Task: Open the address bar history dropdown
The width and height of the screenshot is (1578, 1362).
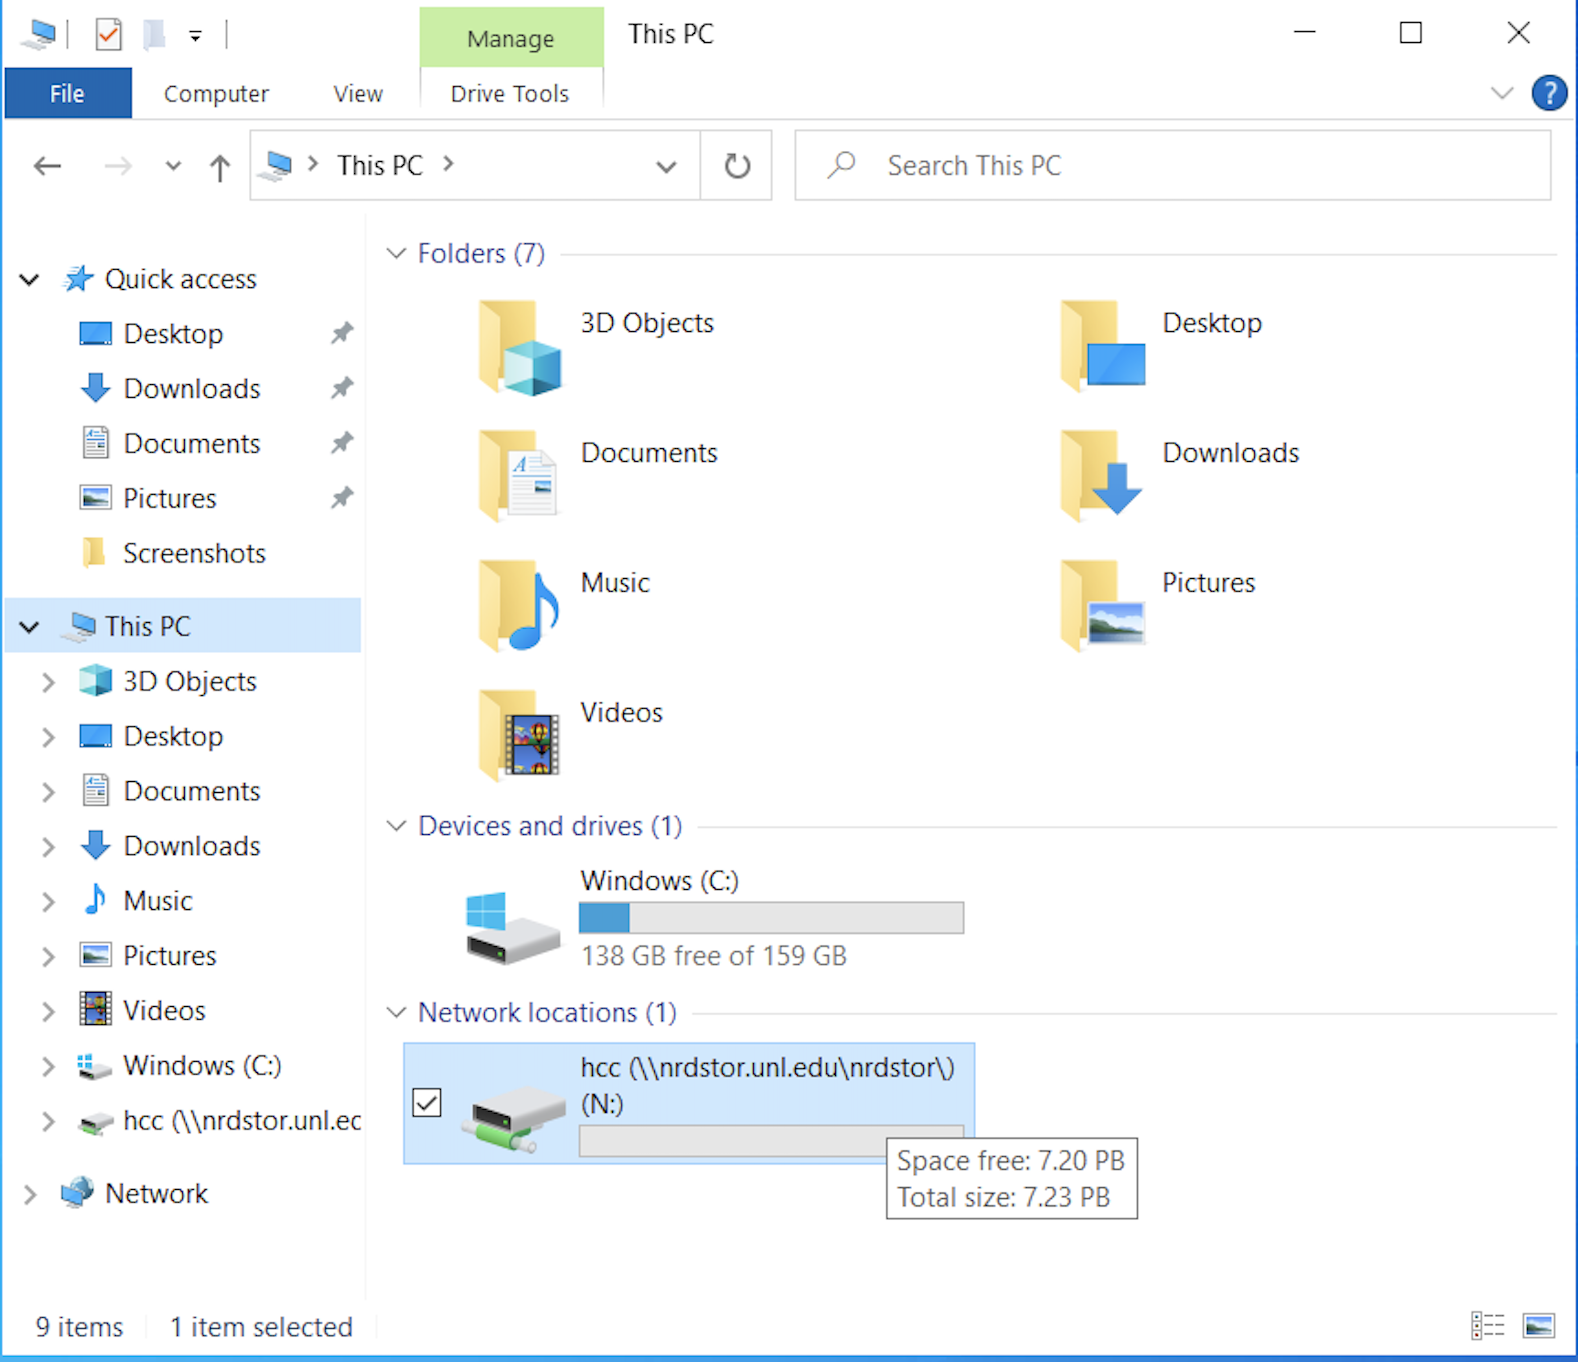Action: [666, 166]
